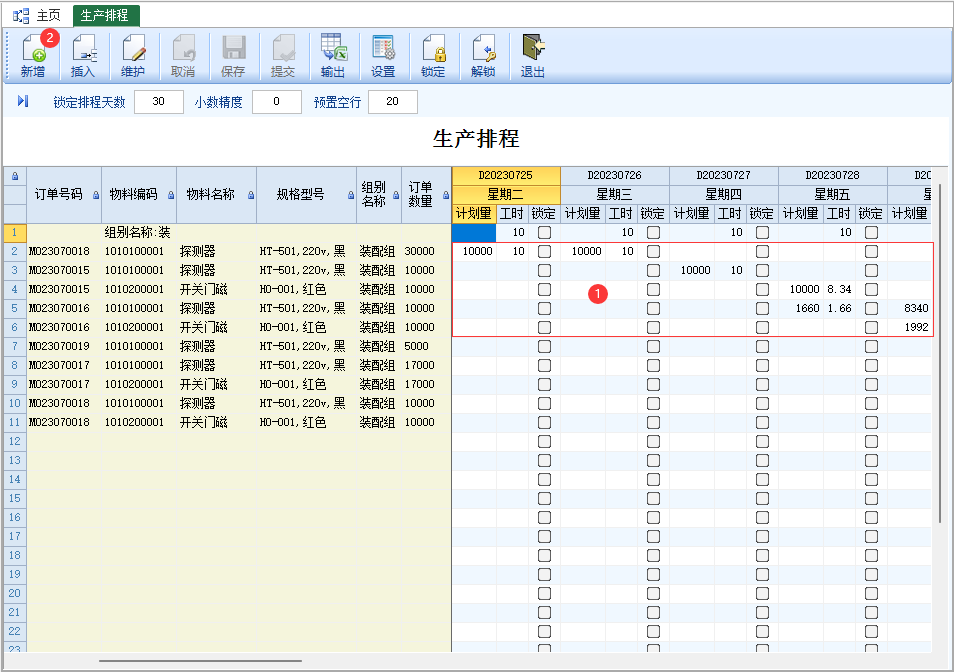Click the 锁定排程天数 input field
Image resolution: width=954 pixels, height=672 pixels.
[158, 102]
